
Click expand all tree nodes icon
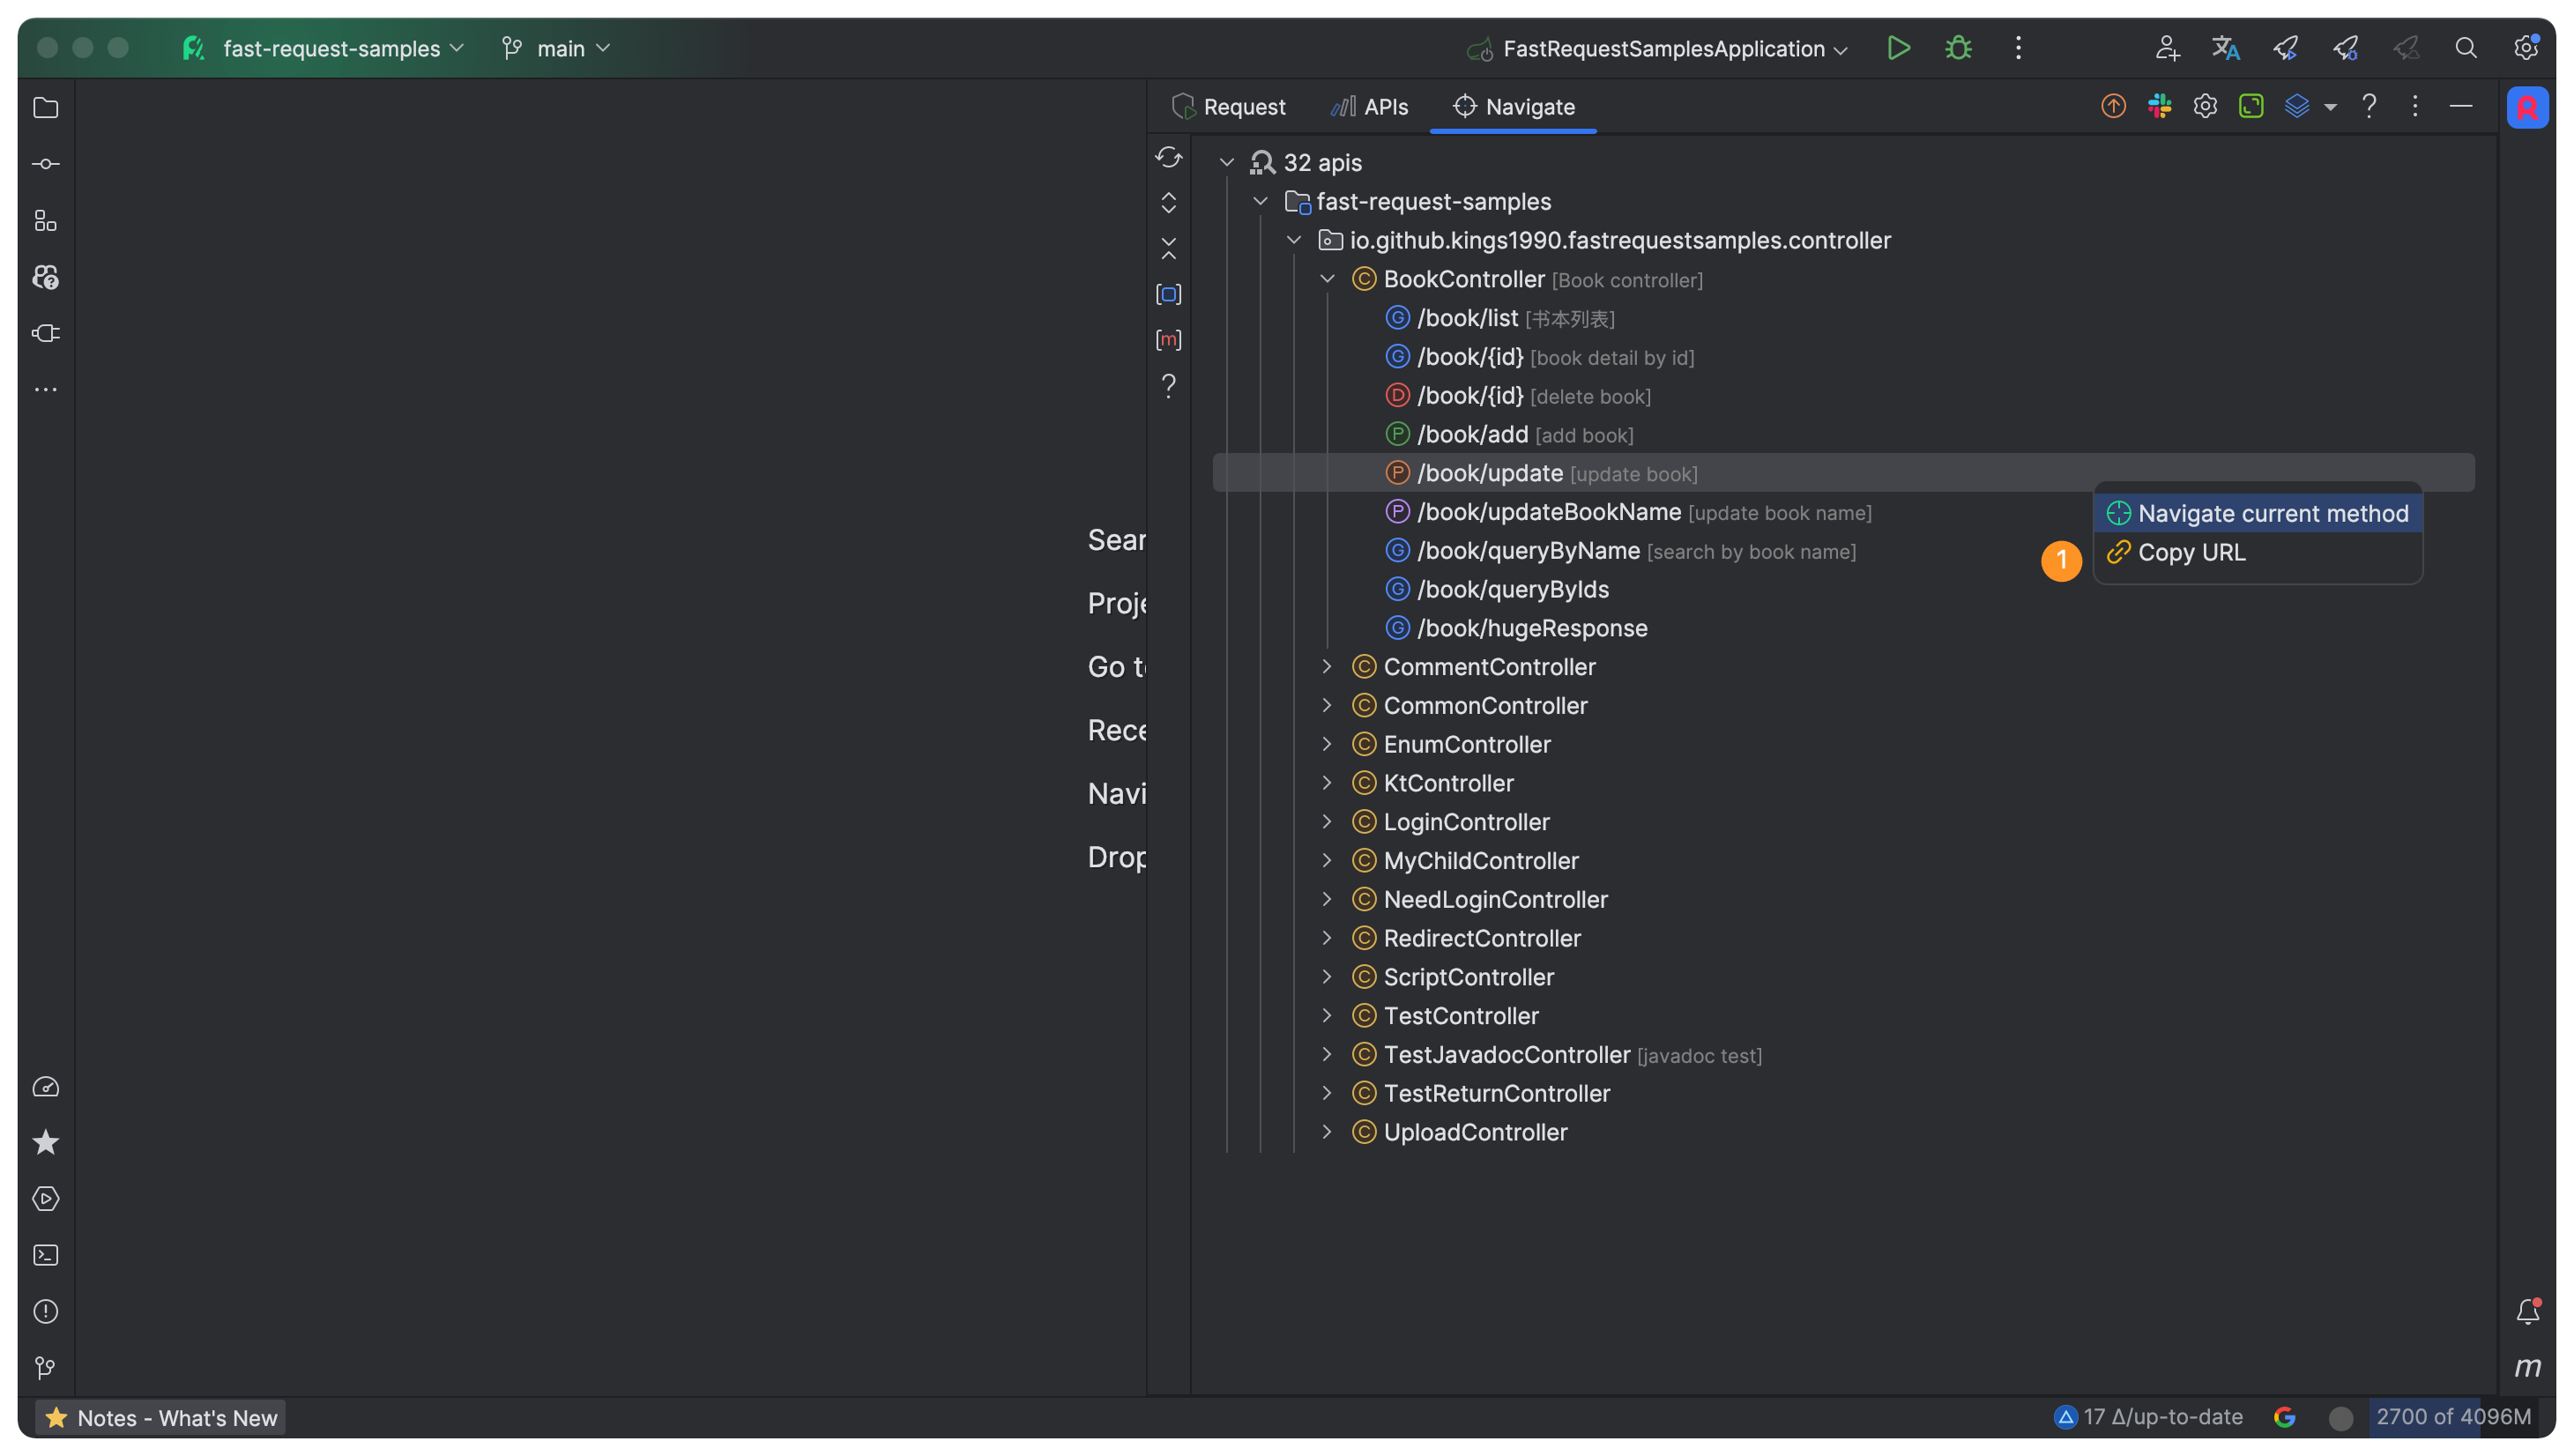click(x=1168, y=203)
